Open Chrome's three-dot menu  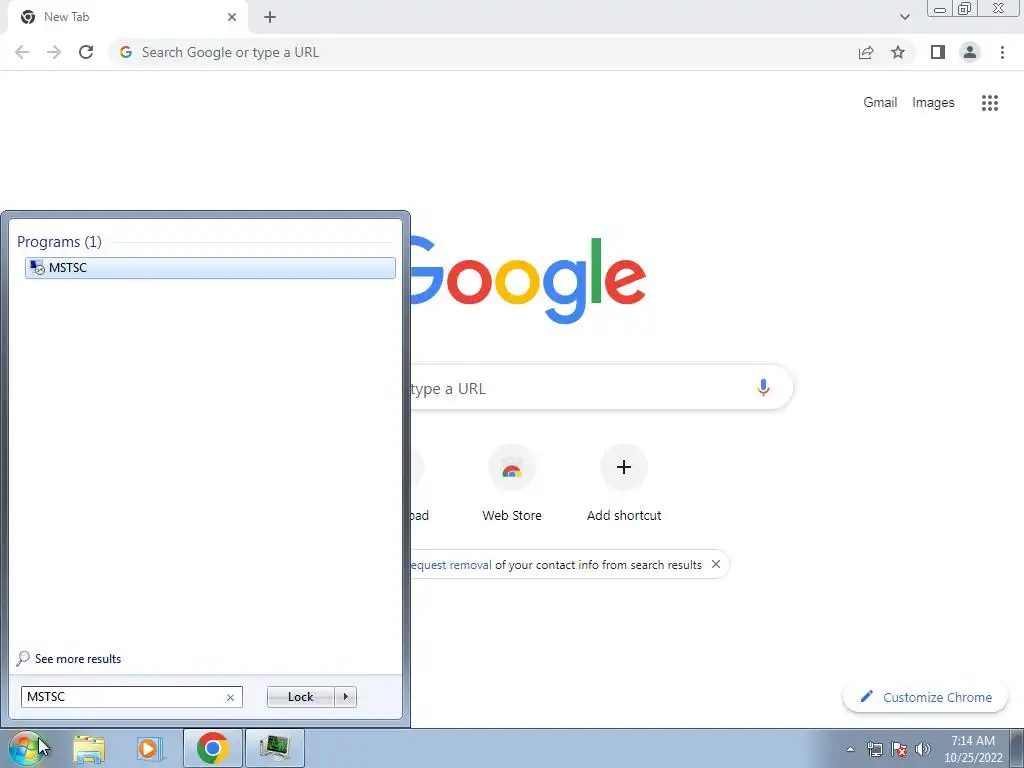tap(1002, 52)
